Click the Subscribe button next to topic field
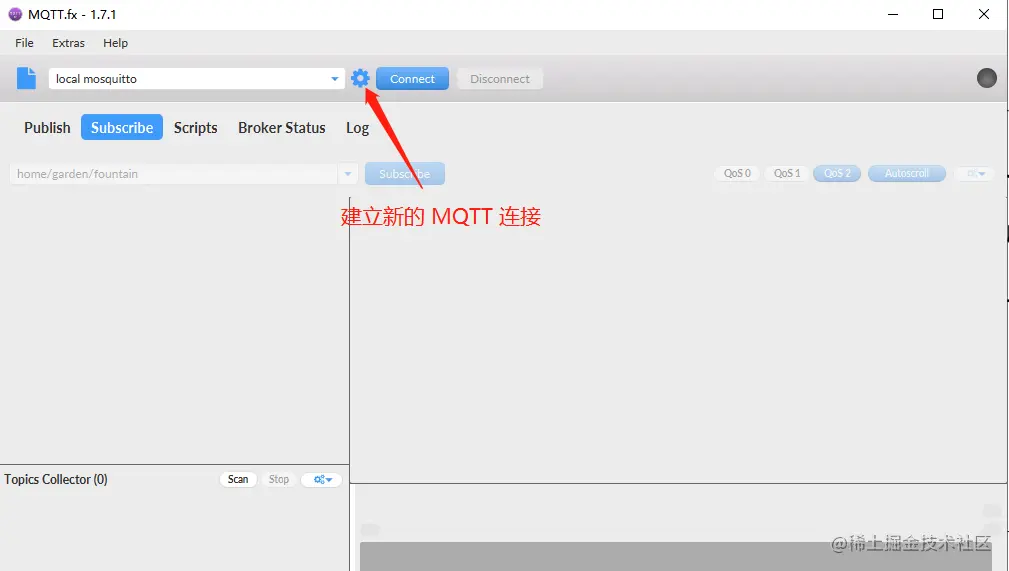The height and width of the screenshot is (571, 1009). (x=405, y=174)
